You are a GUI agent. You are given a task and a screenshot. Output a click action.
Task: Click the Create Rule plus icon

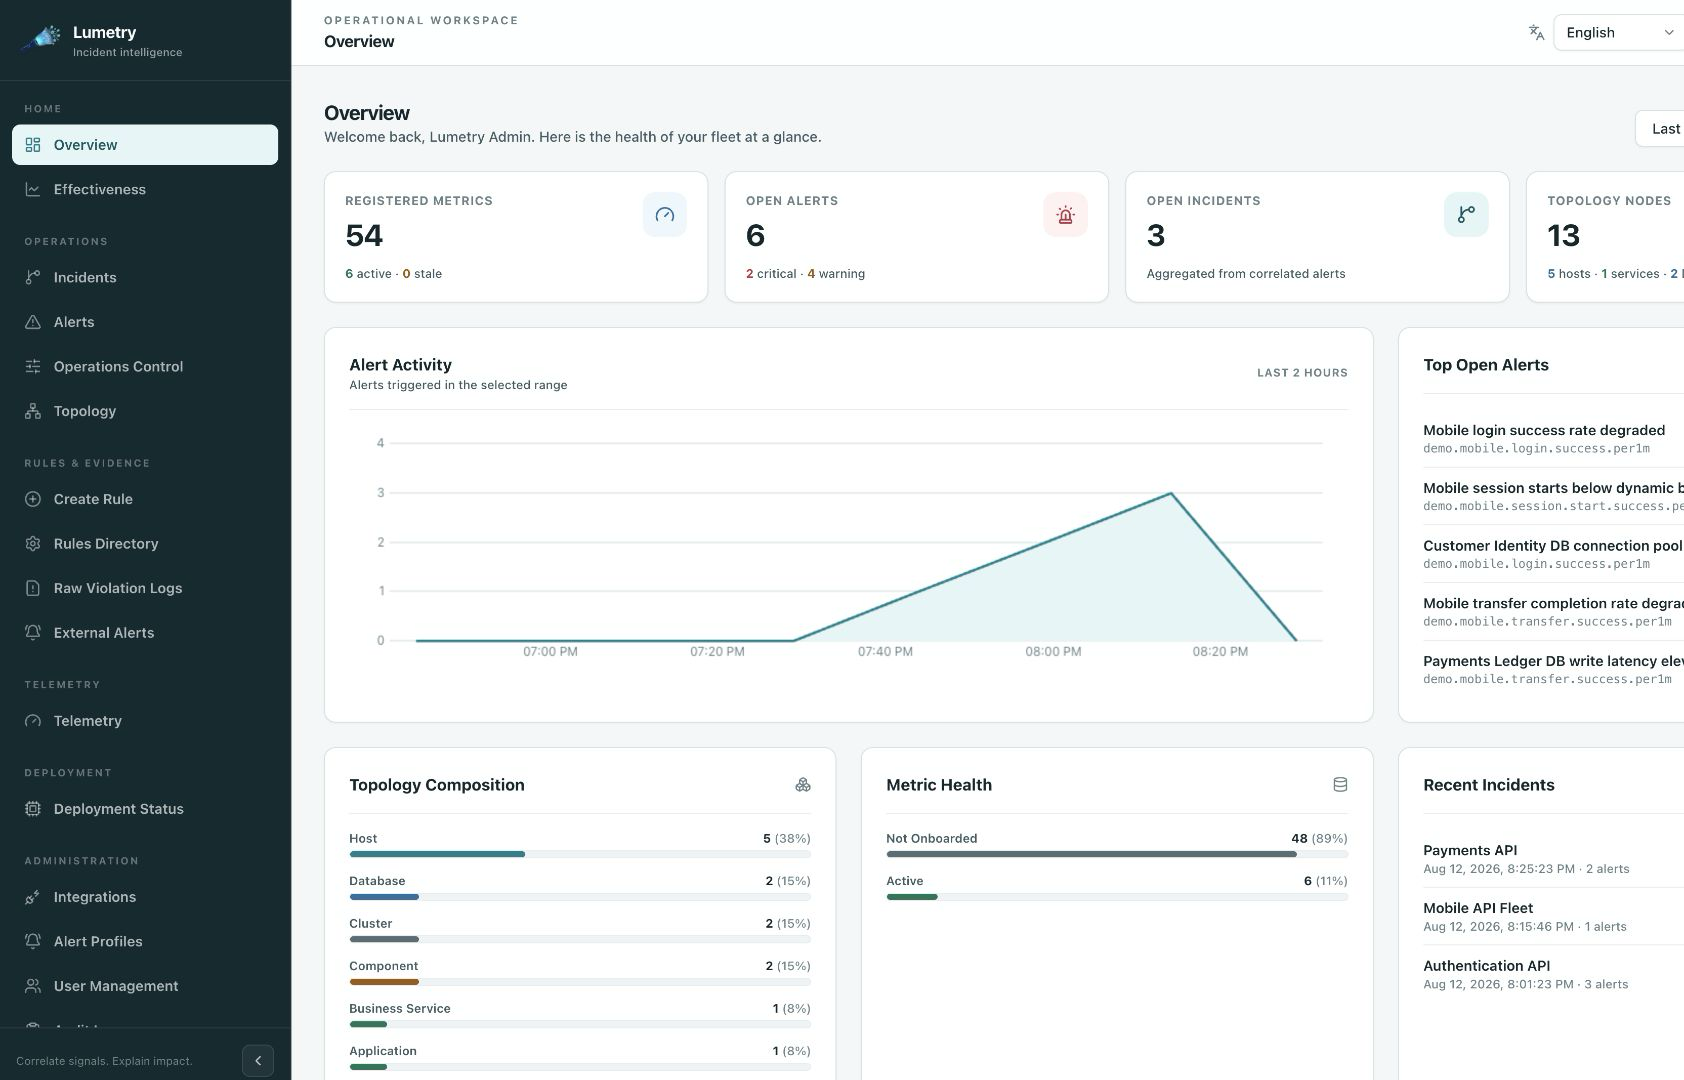(33, 499)
